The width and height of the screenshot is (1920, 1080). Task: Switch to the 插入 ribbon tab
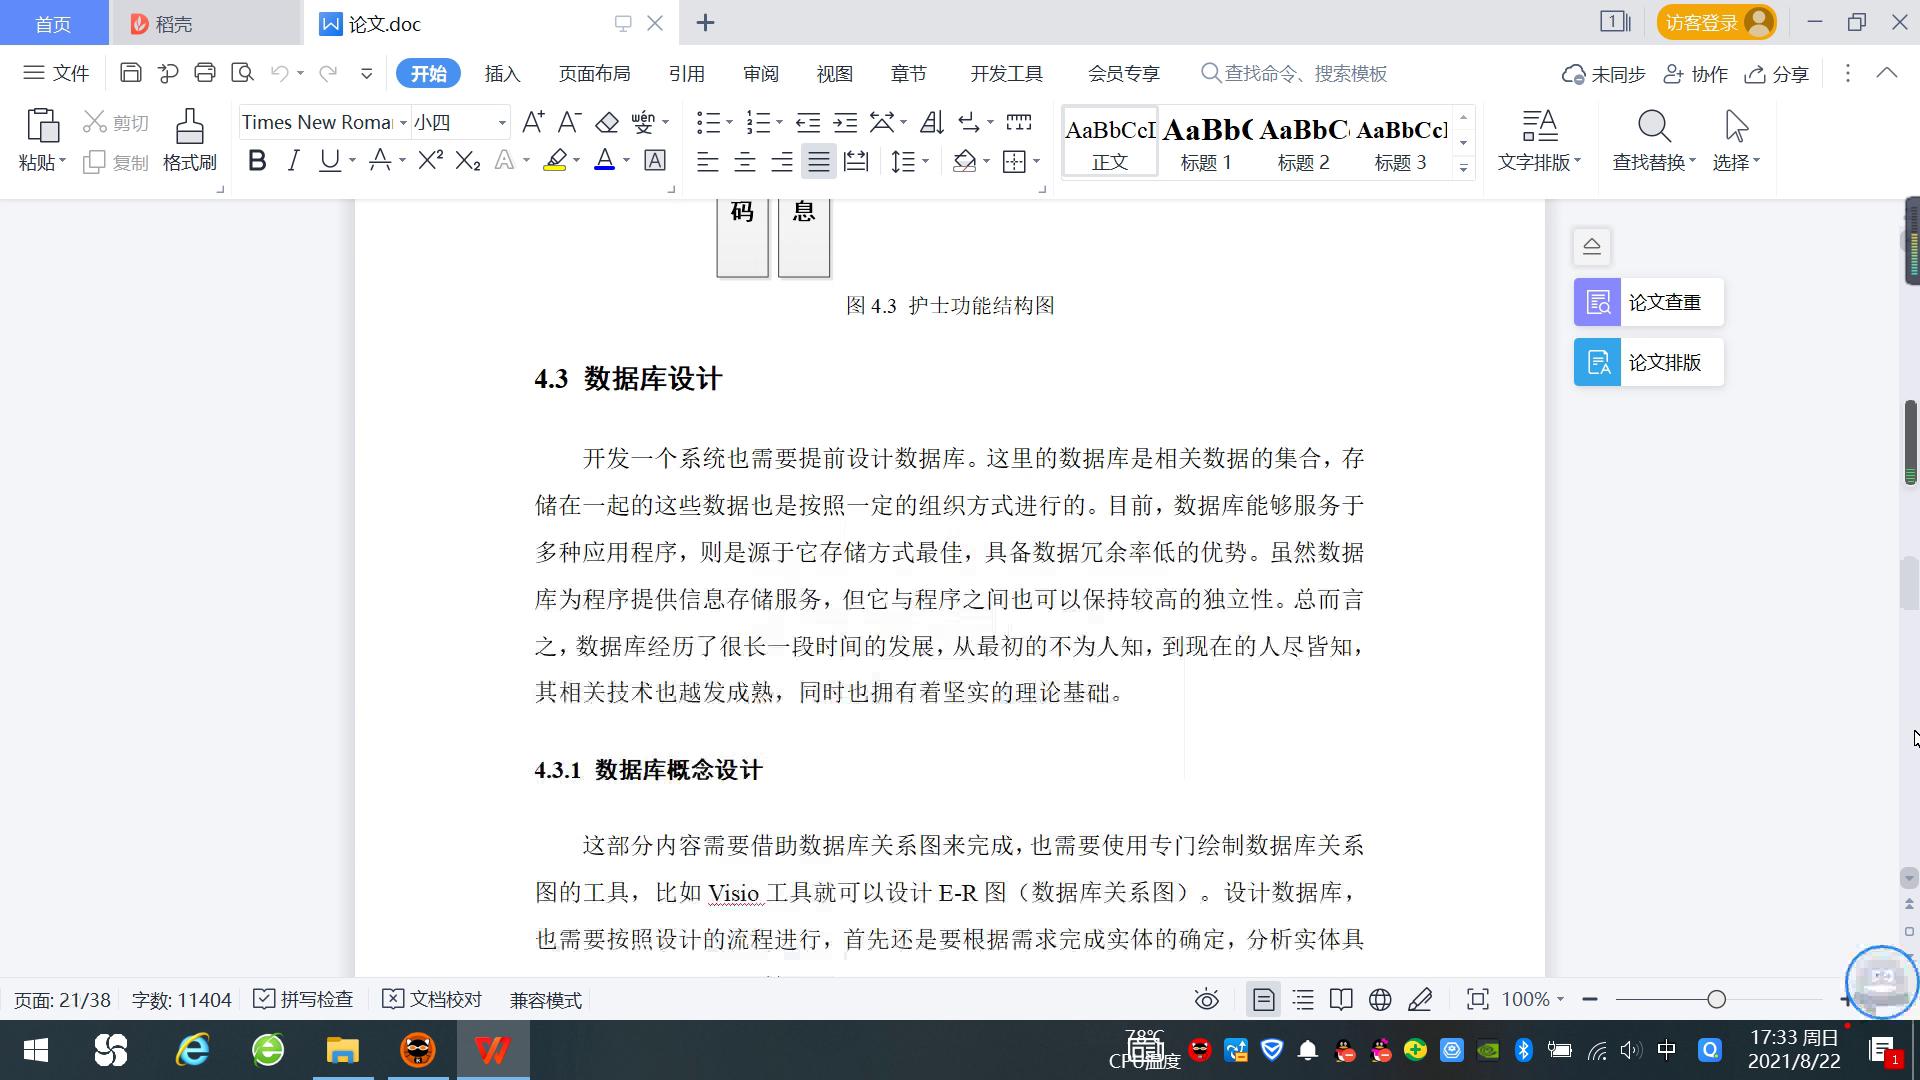(501, 73)
